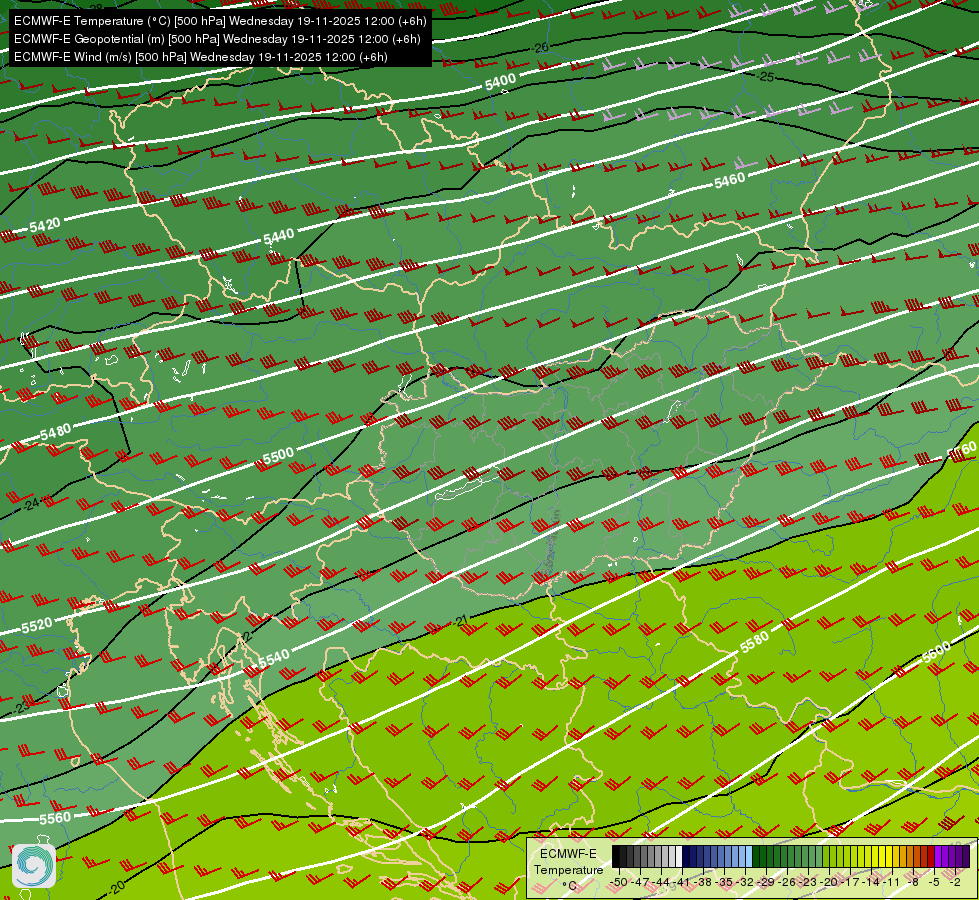
Task: Click the 5540 geopotential contour label
Action: click(274, 658)
